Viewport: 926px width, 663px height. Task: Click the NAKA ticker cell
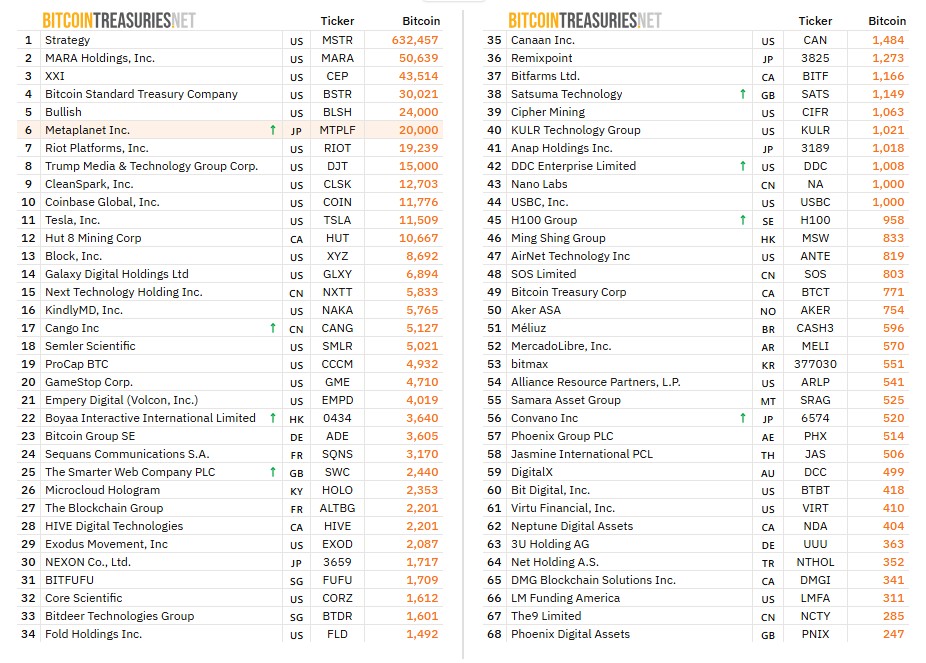pyautogui.click(x=337, y=310)
